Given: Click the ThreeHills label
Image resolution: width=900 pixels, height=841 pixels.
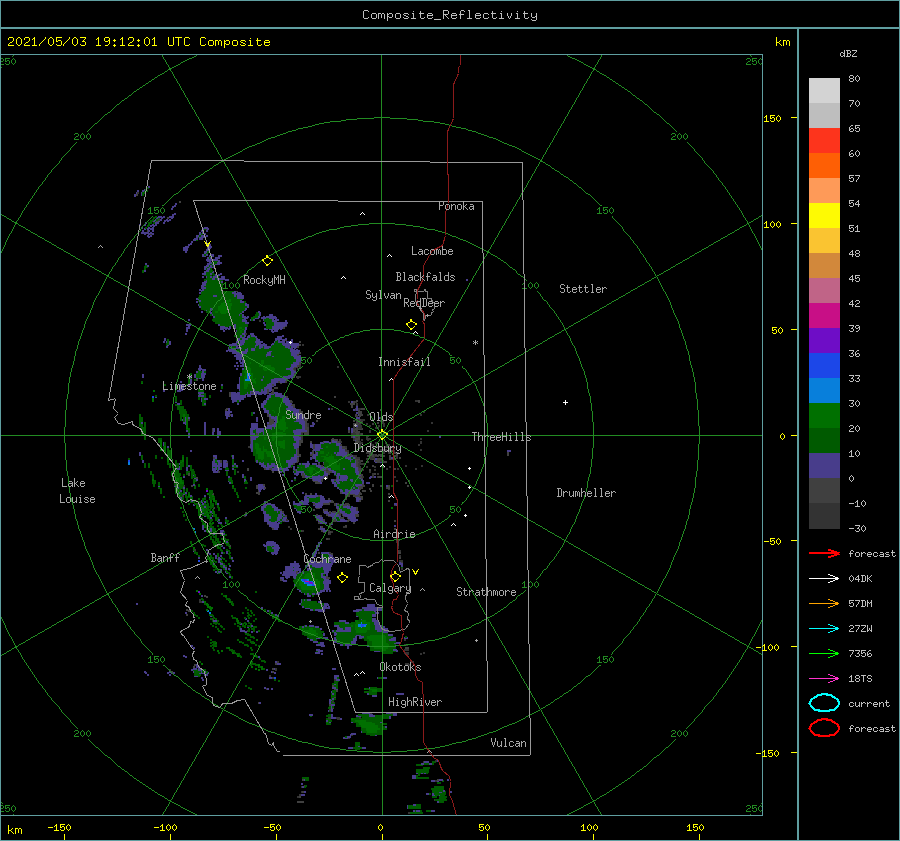Looking at the screenshot, I should pos(501,437).
